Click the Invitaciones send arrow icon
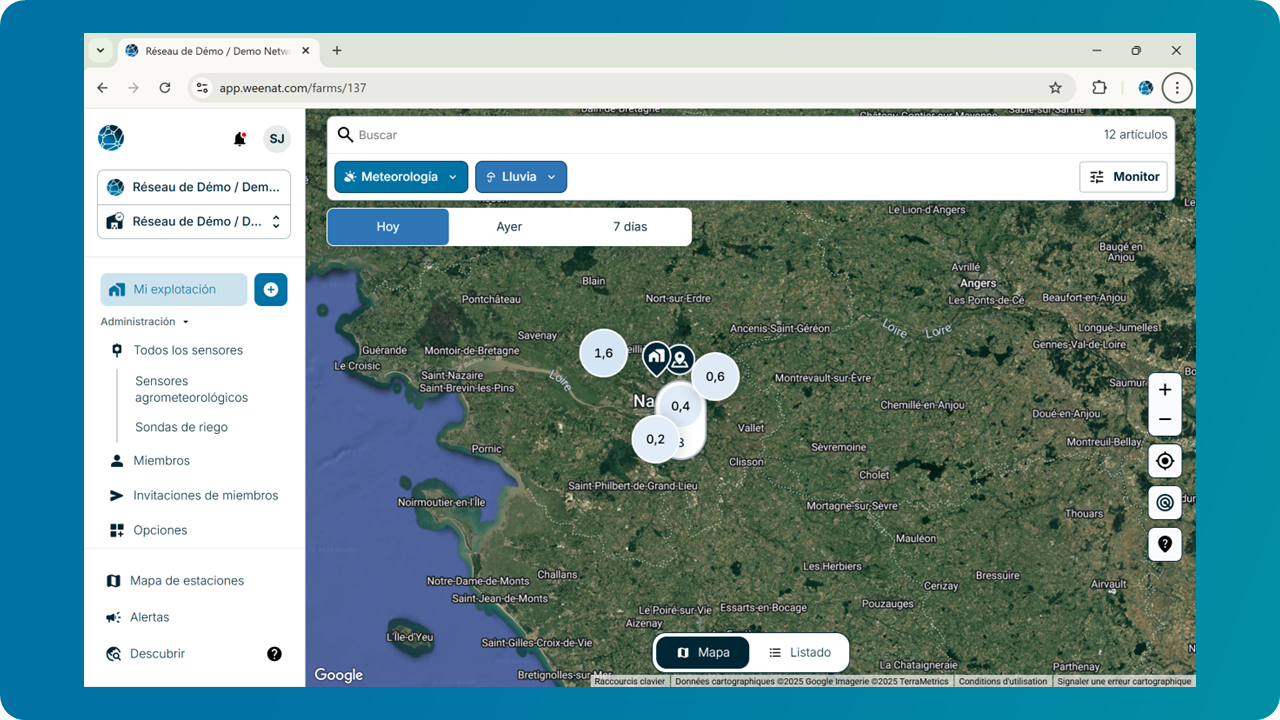The height and width of the screenshot is (720, 1280). pos(116,495)
